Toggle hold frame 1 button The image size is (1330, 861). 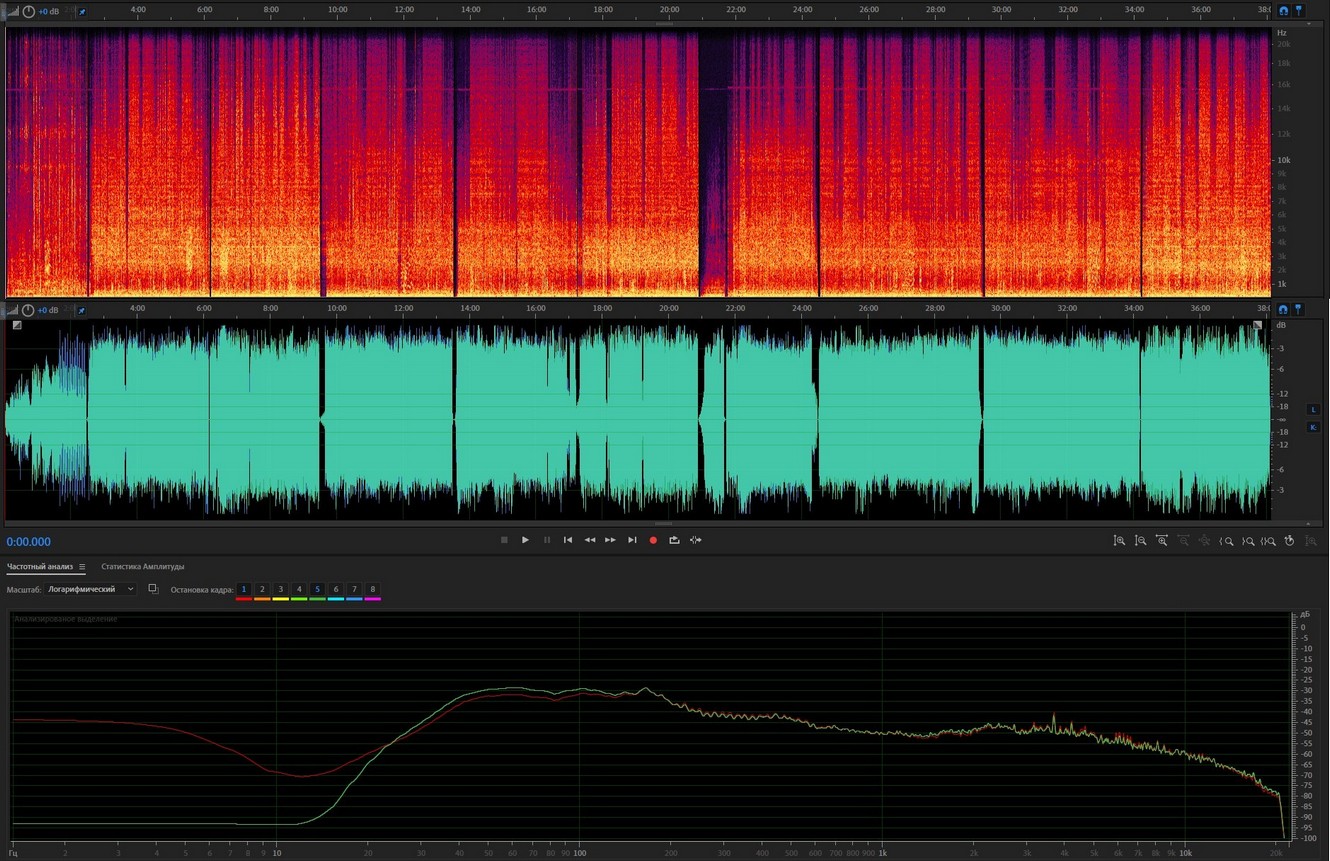pyautogui.click(x=243, y=590)
